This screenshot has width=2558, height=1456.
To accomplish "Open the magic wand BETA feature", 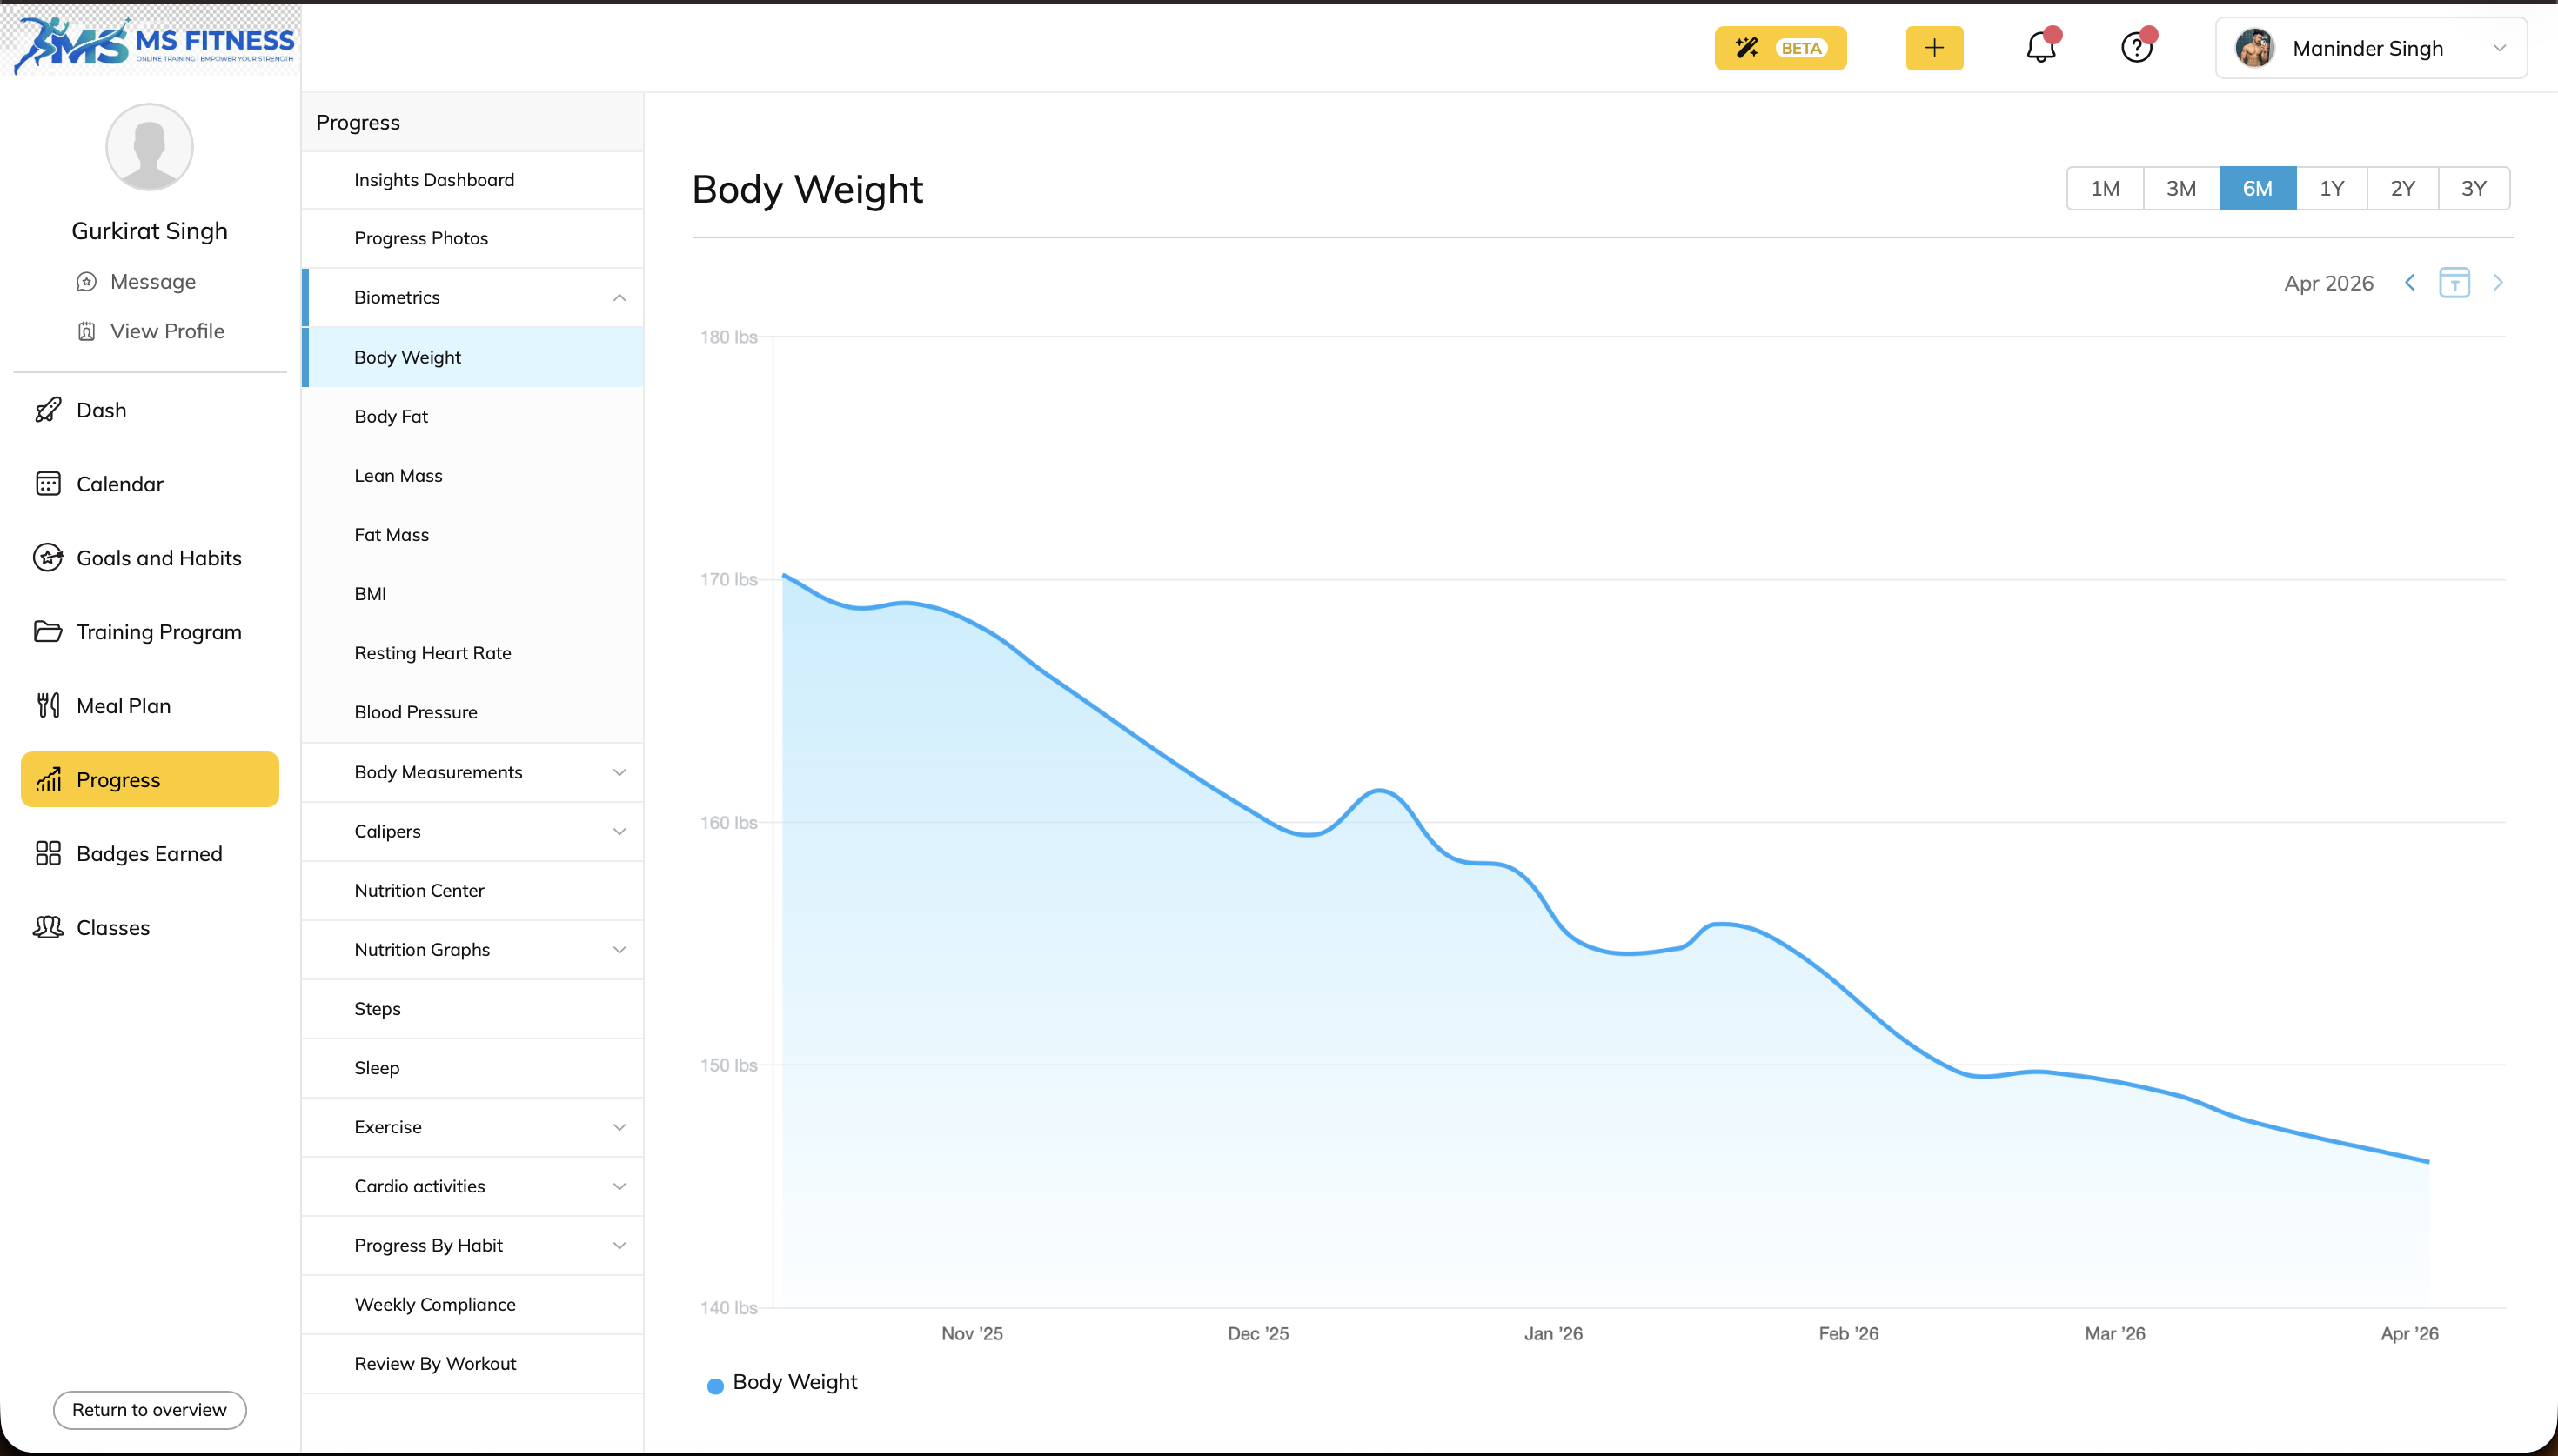I will click(1780, 48).
